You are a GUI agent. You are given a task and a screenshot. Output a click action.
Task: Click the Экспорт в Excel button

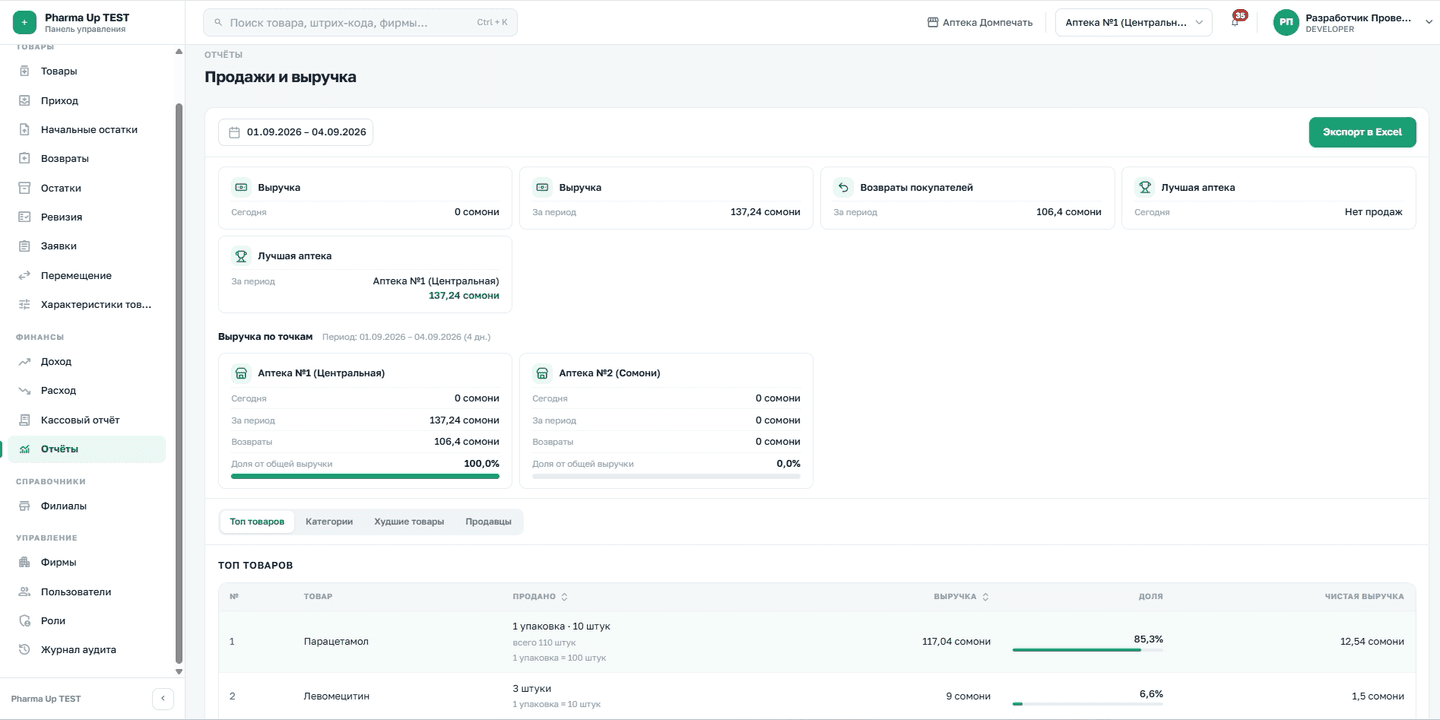coord(1362,132)
